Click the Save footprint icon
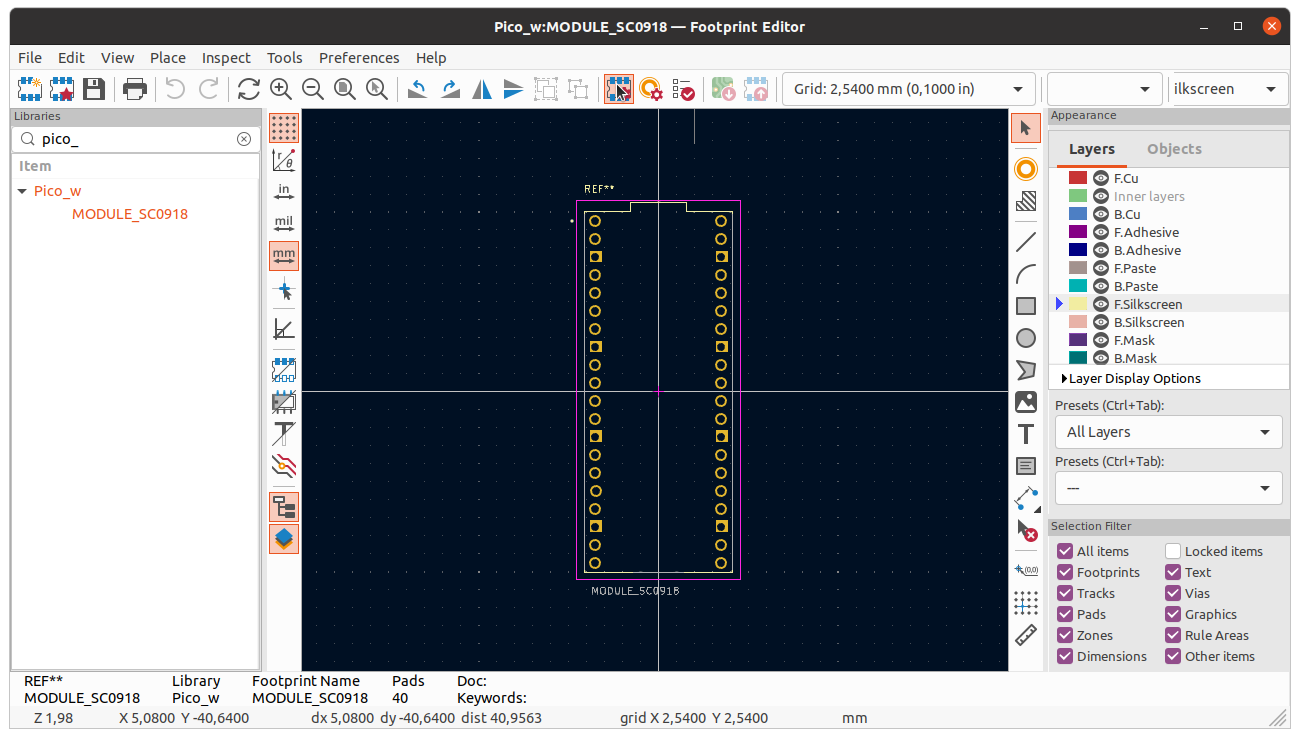 [93, 89]
